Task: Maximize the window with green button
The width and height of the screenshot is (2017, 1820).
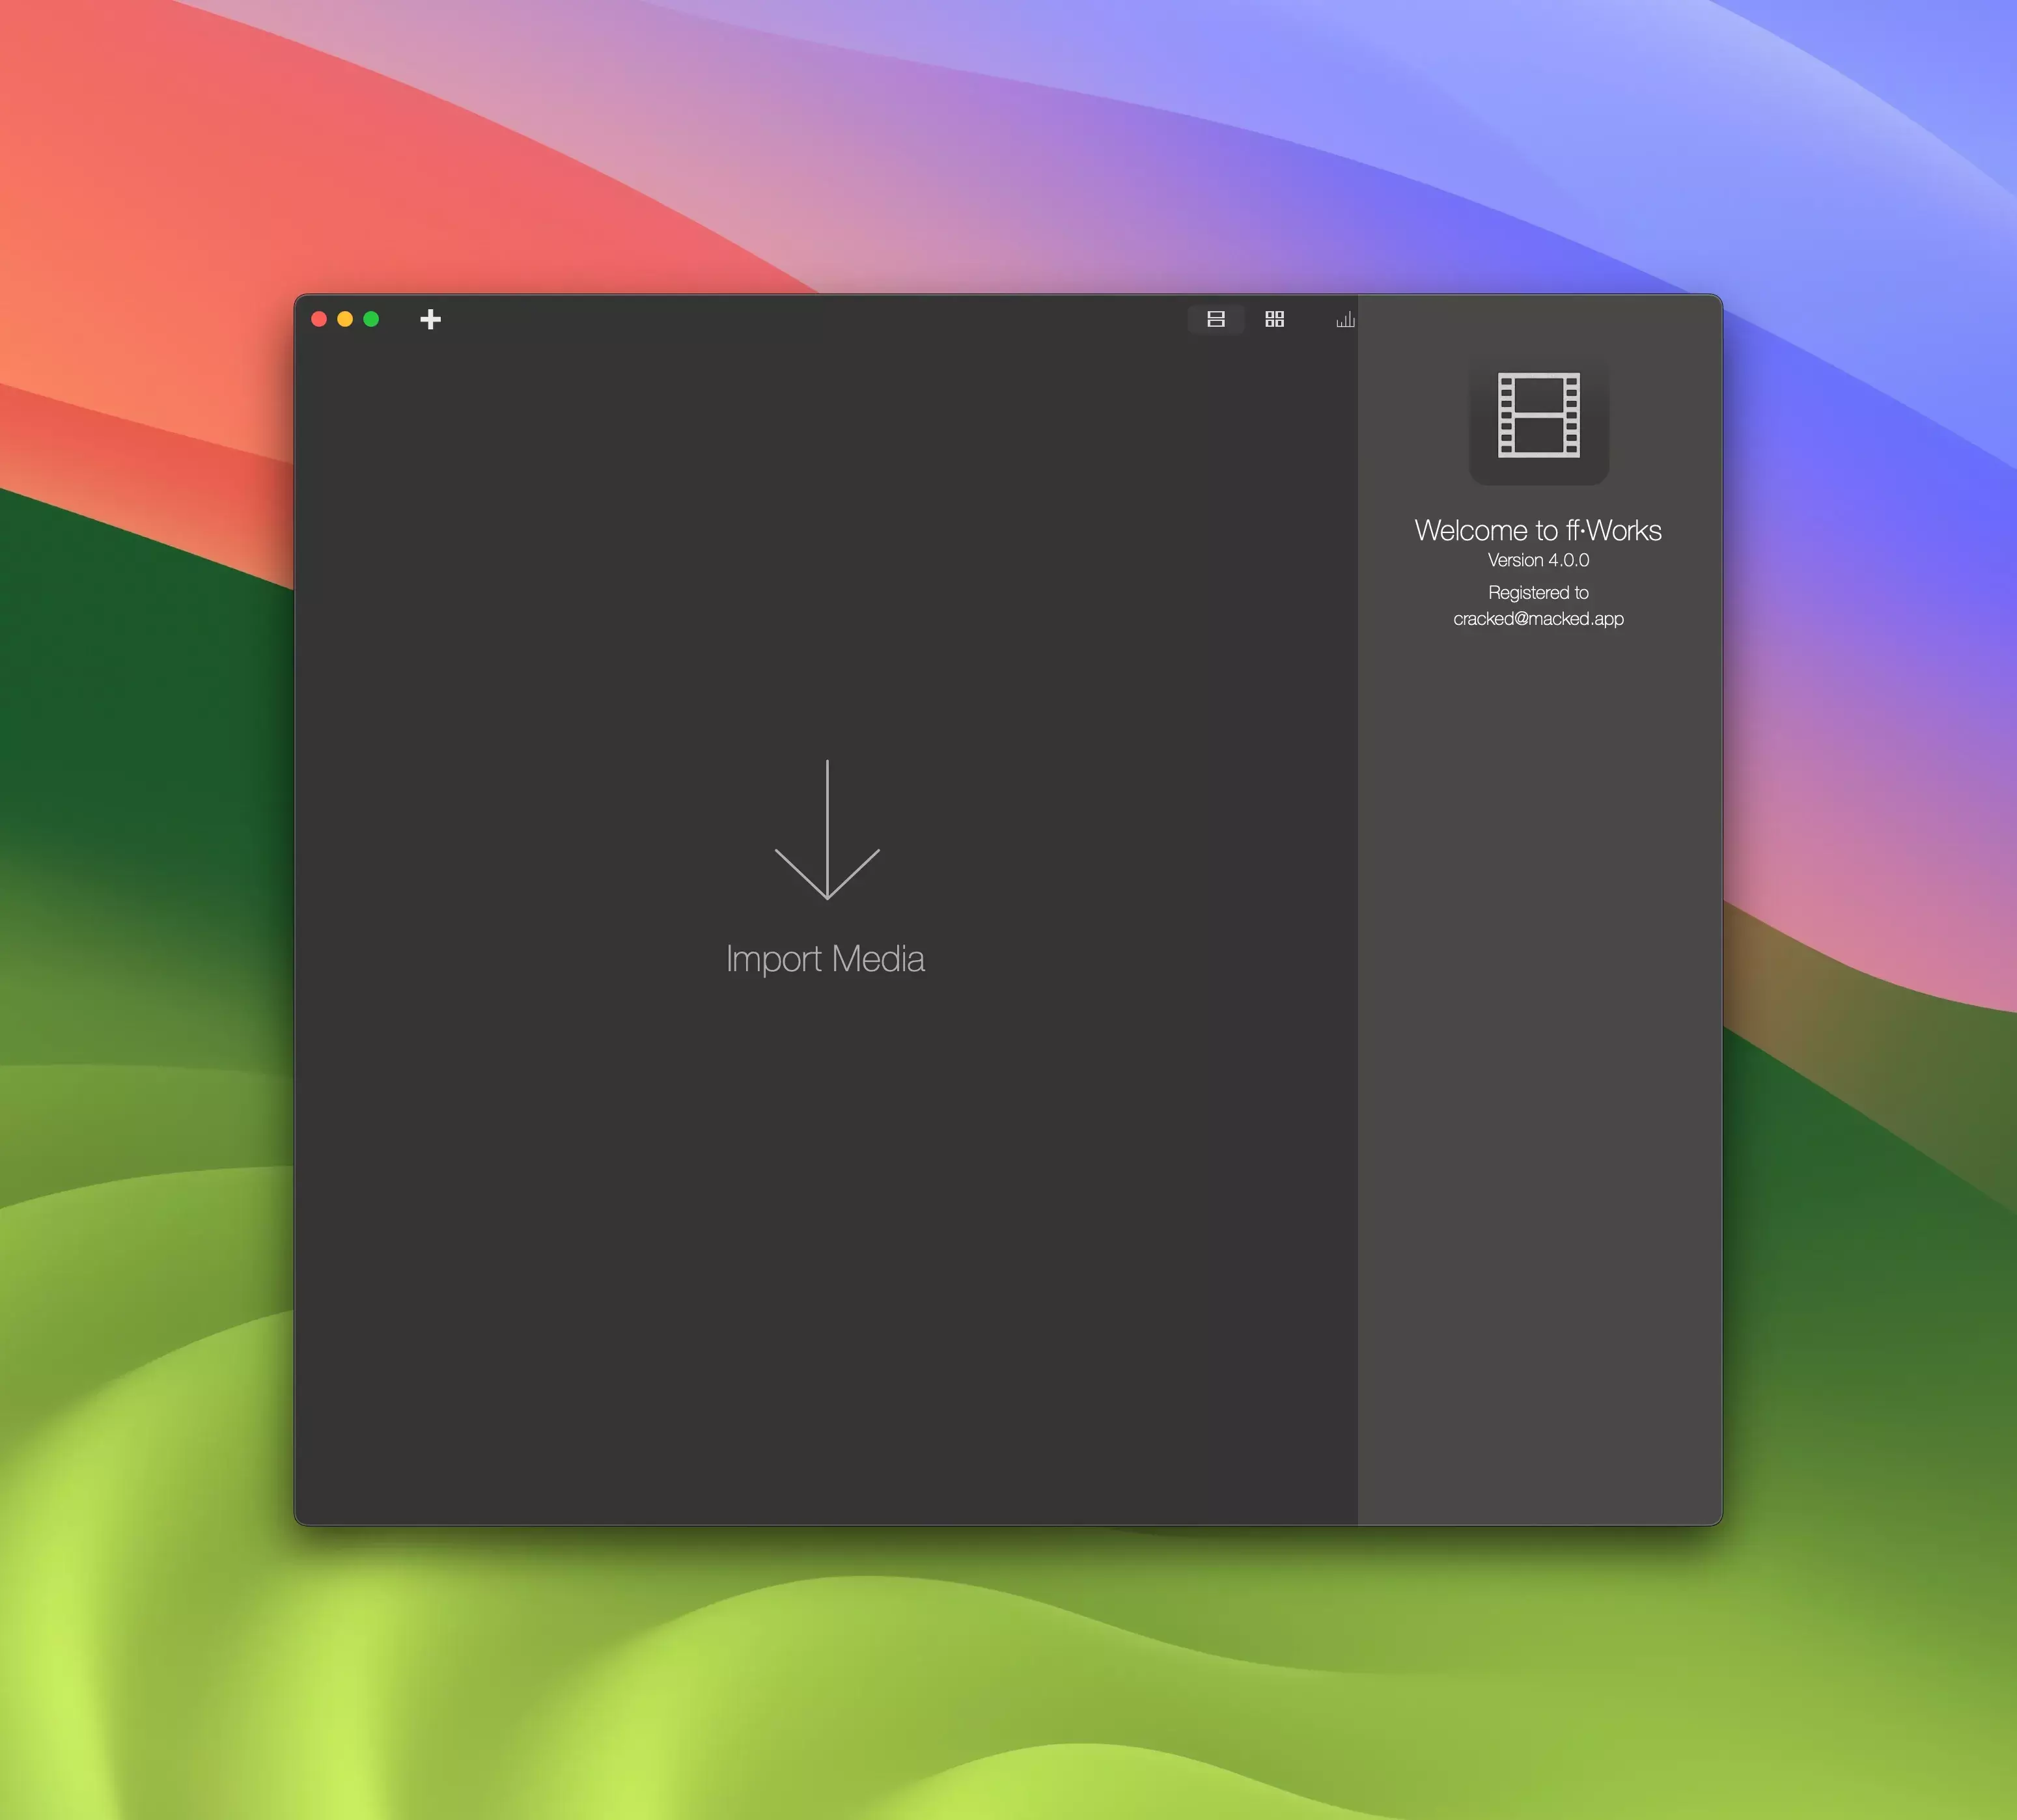Action: click(x=371, y=319)
